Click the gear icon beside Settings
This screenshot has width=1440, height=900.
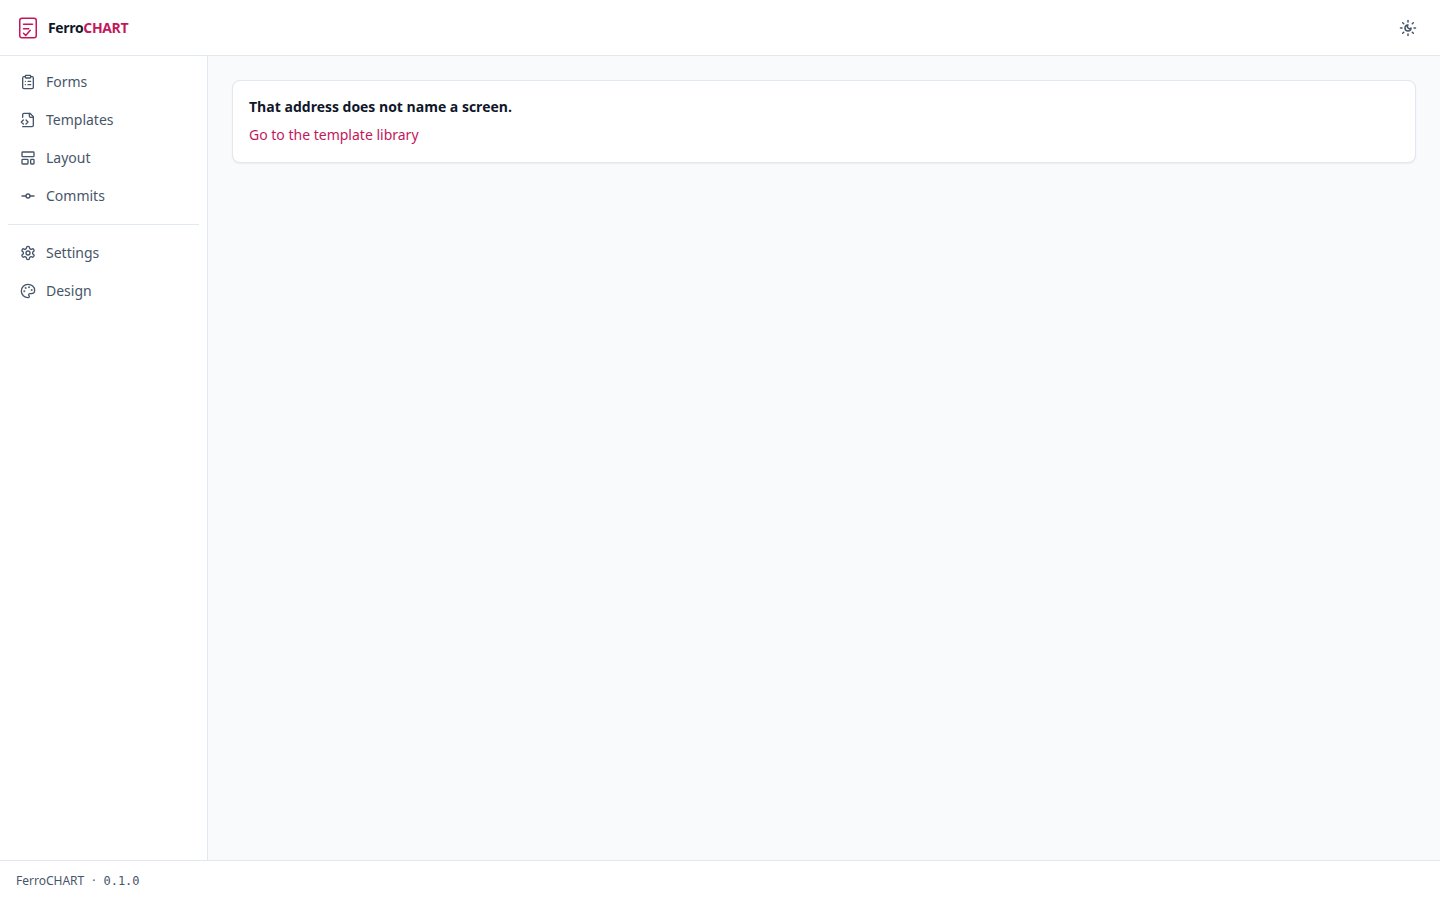(28, 253)
